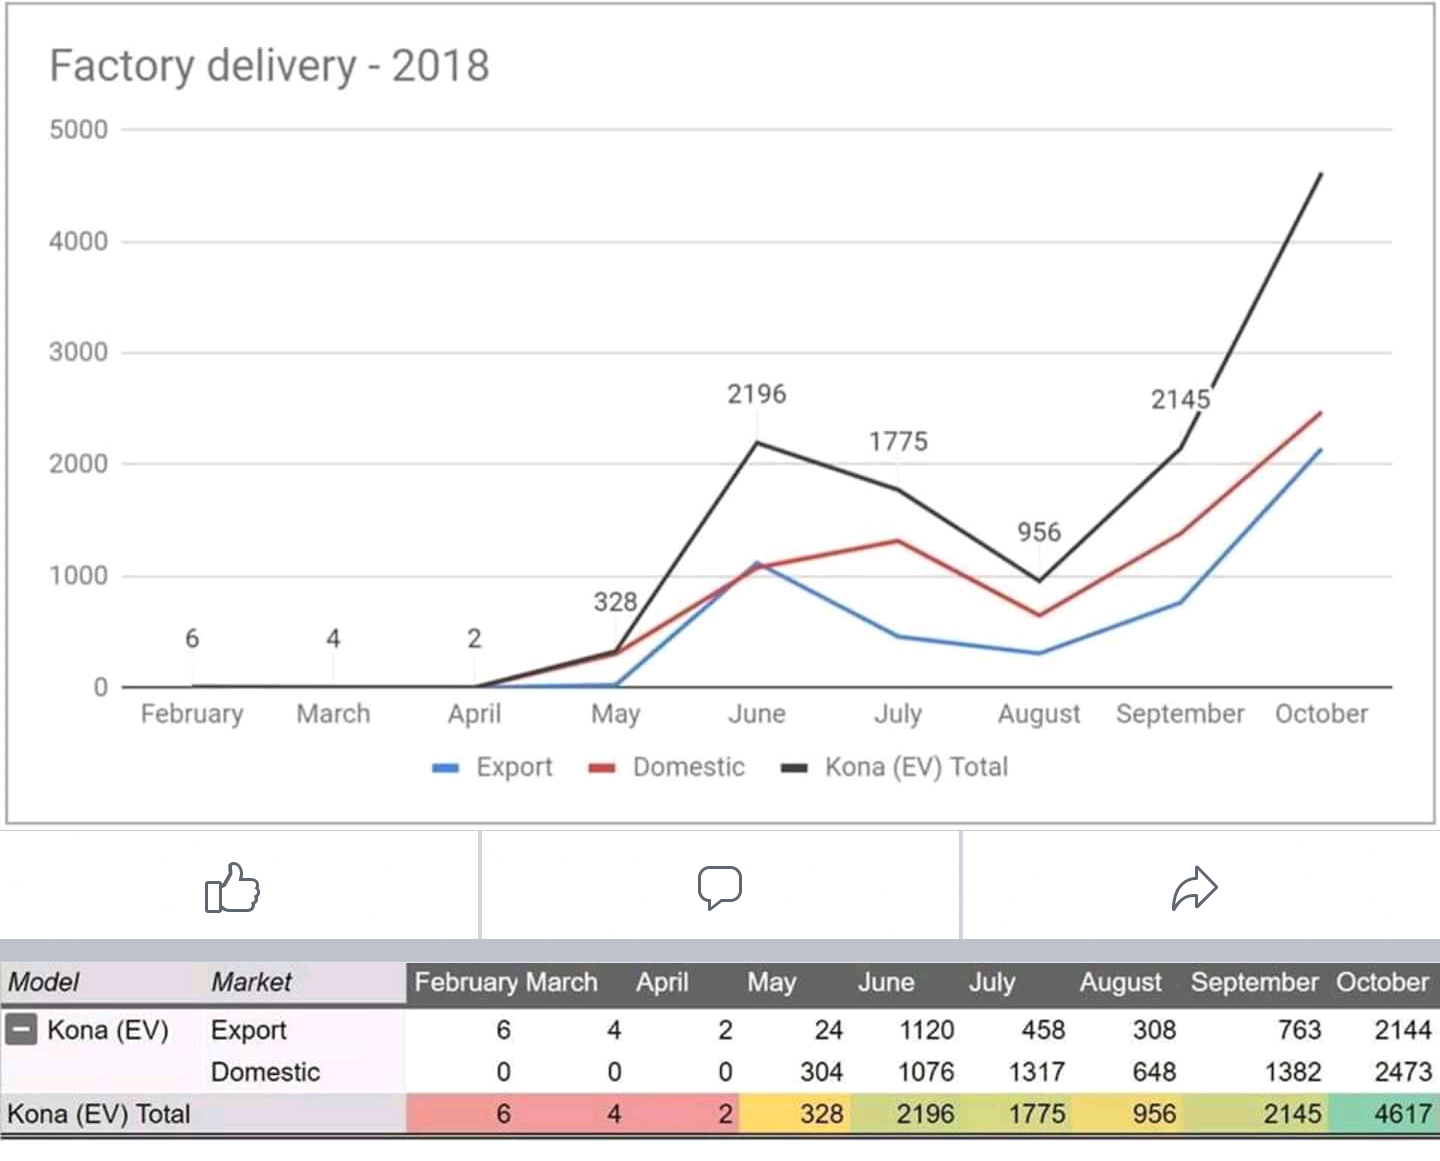Click Domestic September cell 1382

click(1293, 1072)
